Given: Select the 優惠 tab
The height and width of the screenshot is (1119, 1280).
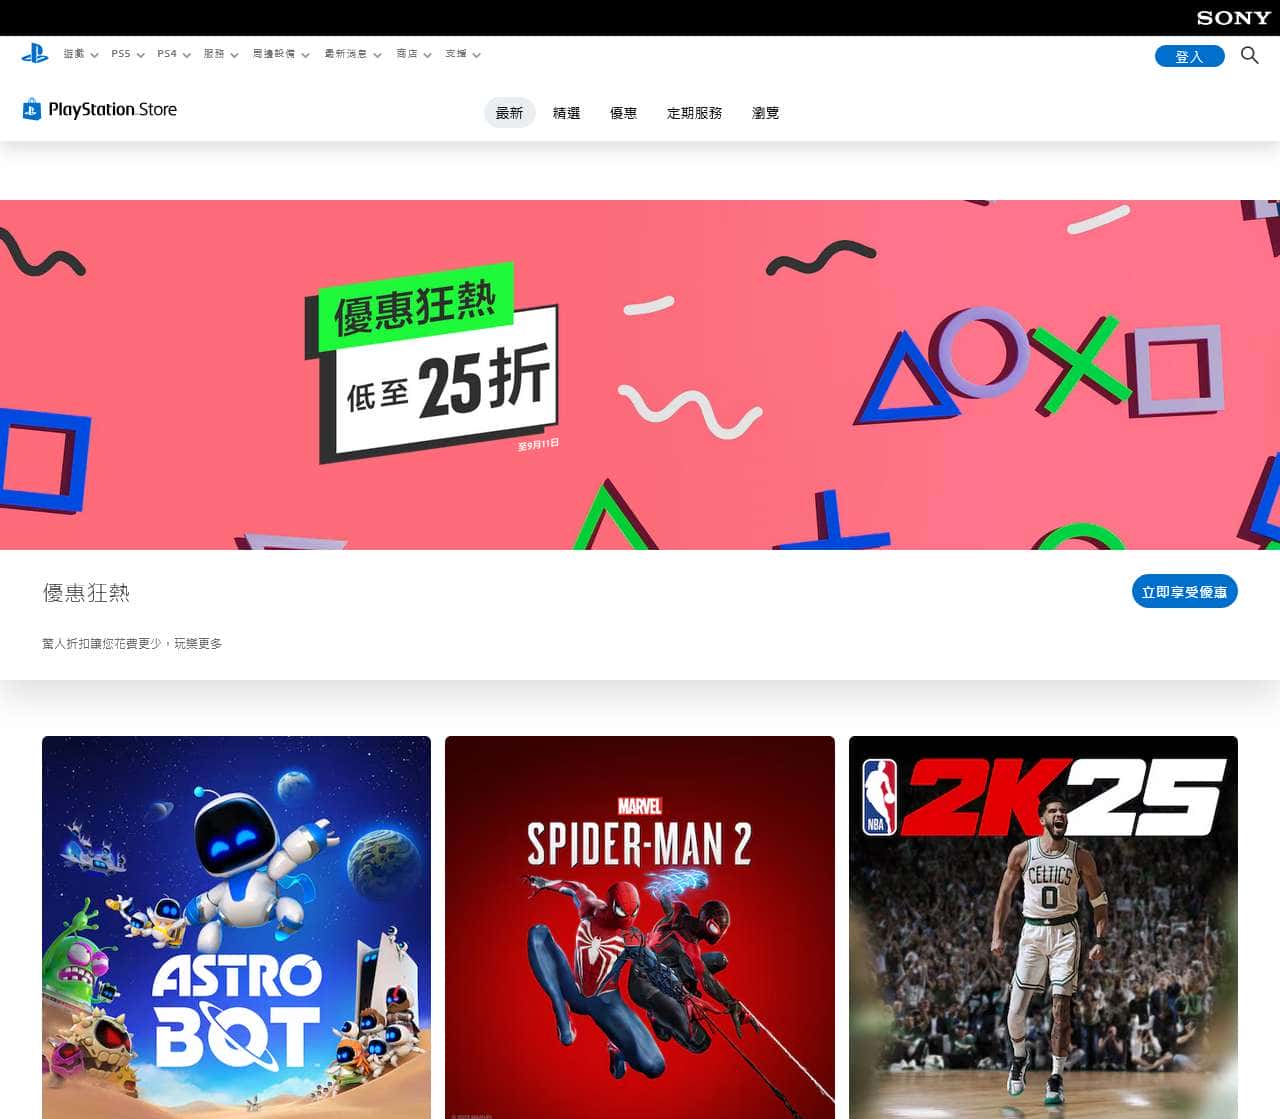Looking at the screenshot, I should tap(624, 113).
